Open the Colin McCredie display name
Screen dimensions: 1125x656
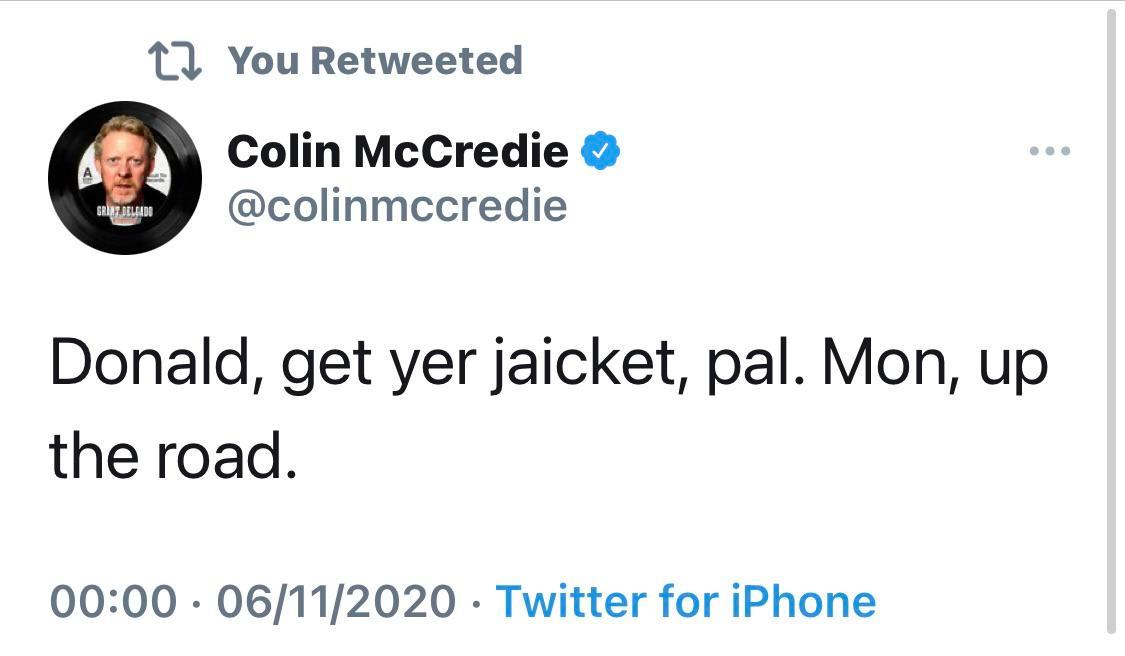pos(397,152)
